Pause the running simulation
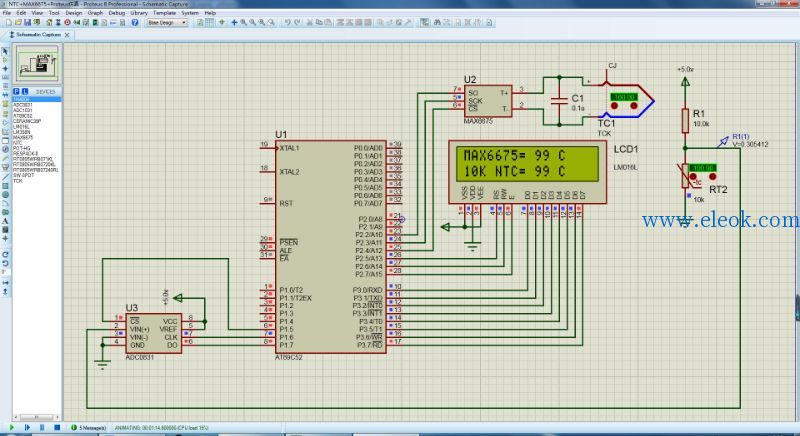The height and width of the screenshot is (436, 800). click(x=42, y=427)
